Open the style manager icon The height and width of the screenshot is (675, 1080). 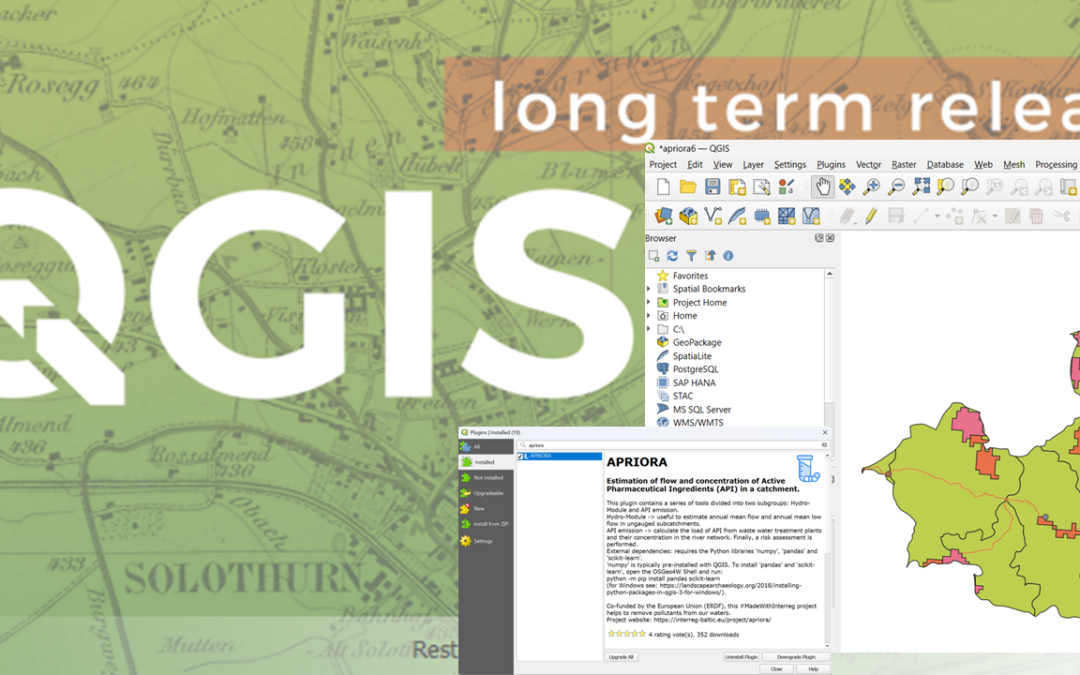(786, 187)
